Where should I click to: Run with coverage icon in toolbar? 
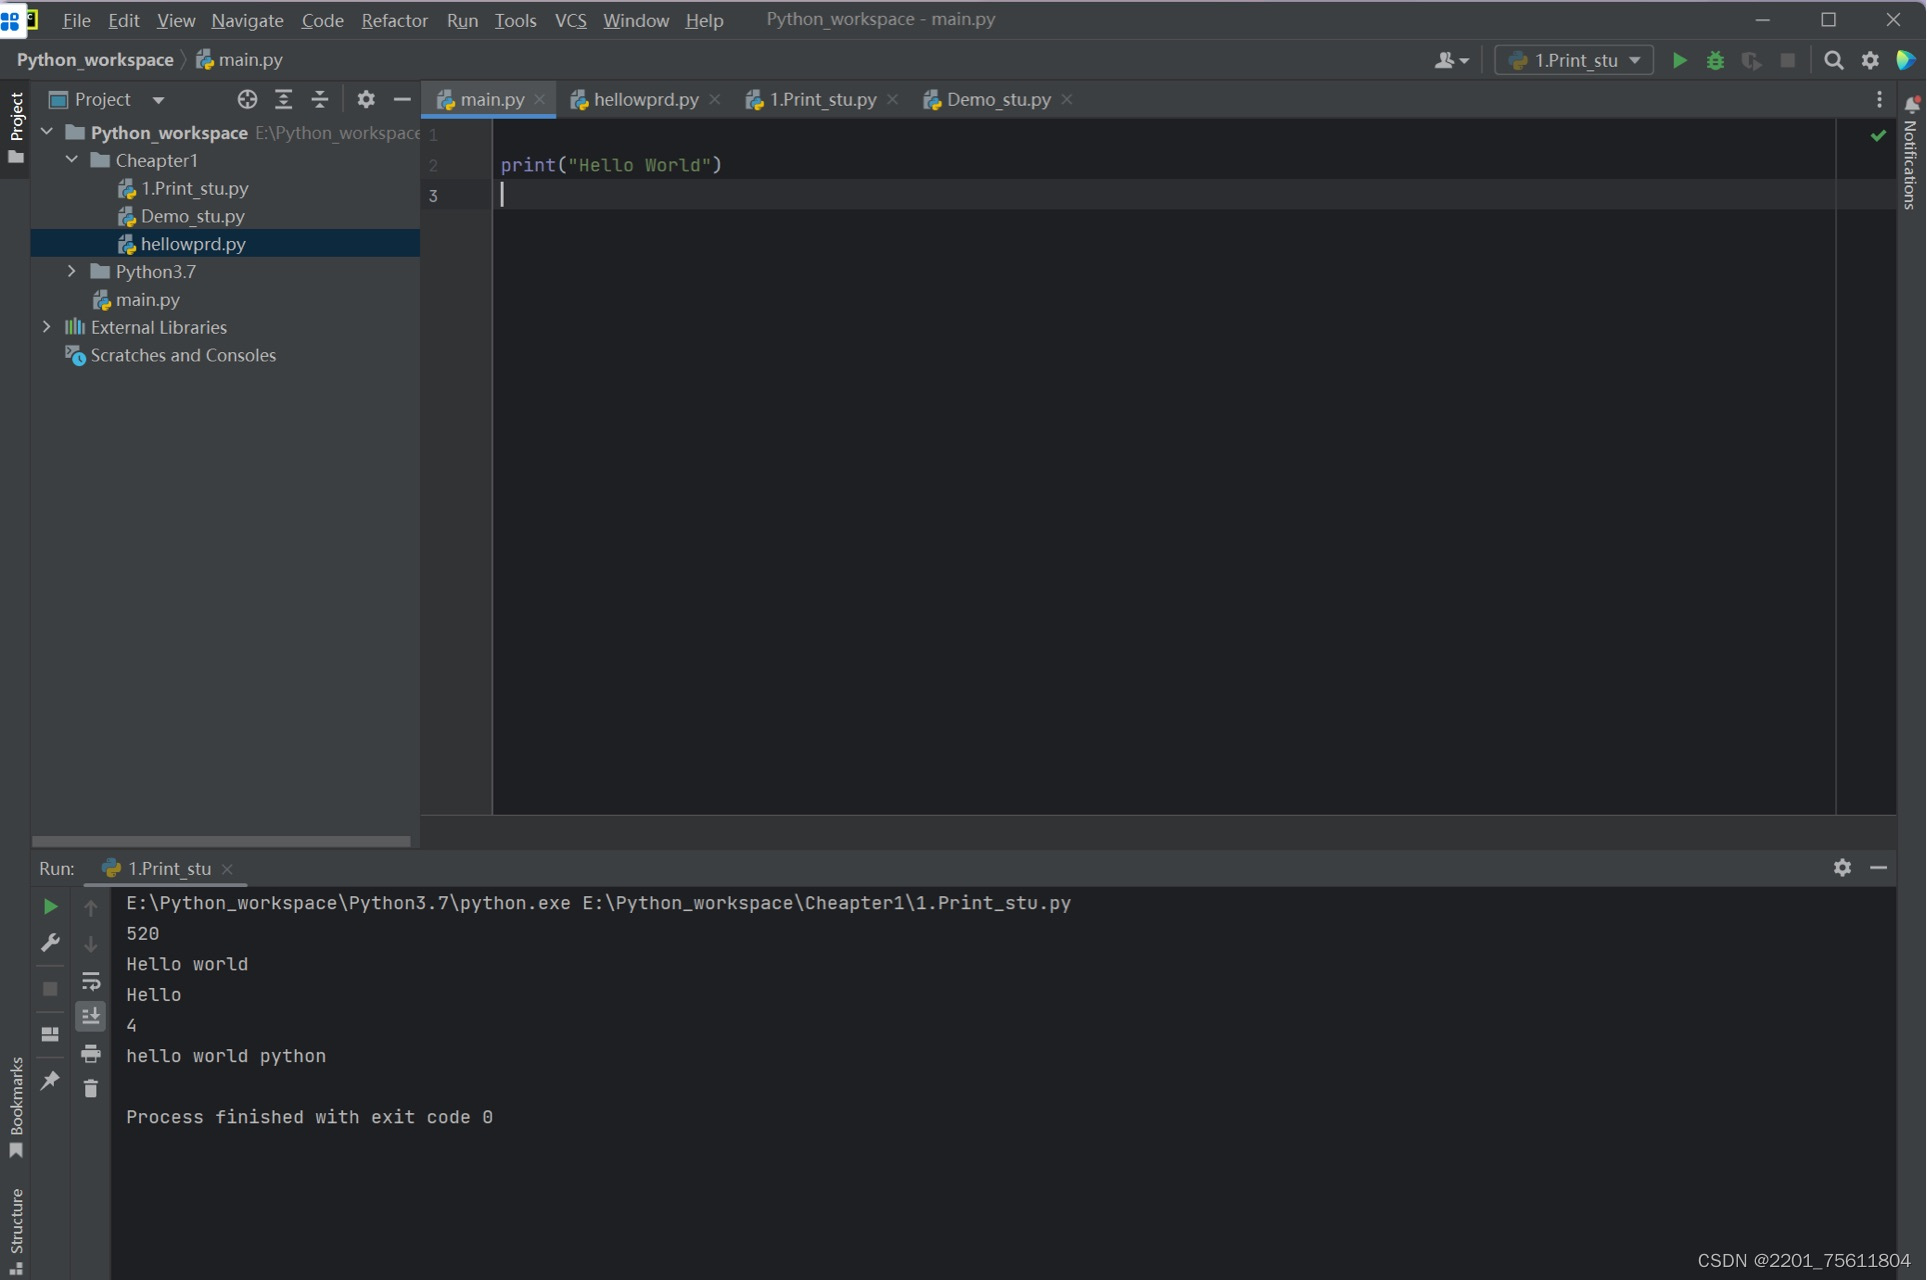click(x=1751, y=60)
